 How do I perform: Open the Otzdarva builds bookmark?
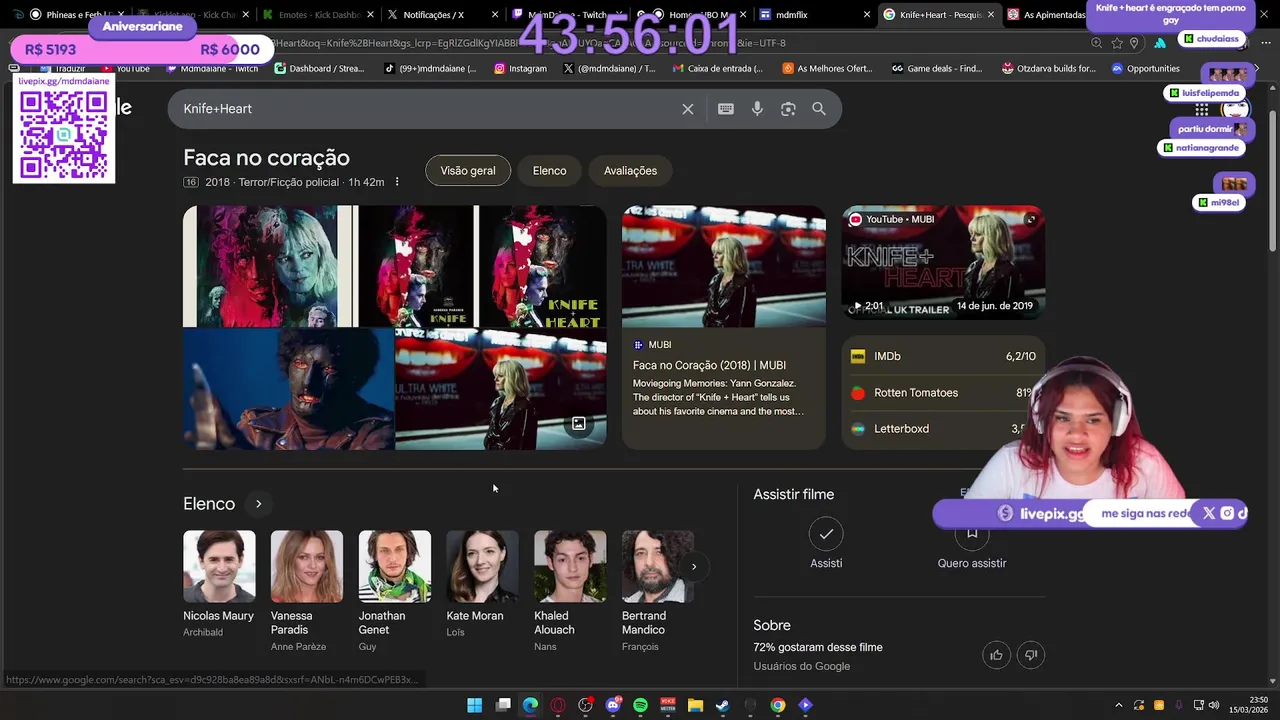click(1048, 69)
